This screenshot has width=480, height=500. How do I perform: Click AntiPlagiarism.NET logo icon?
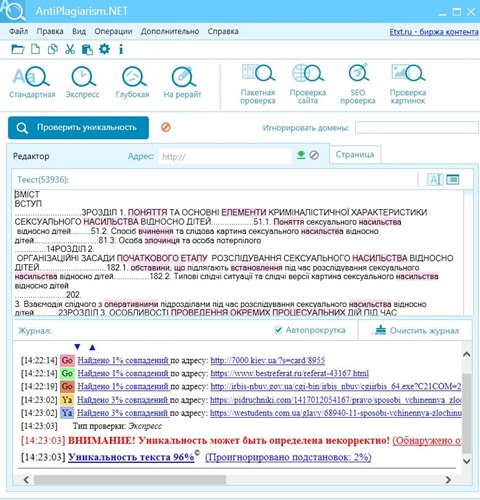13,11
